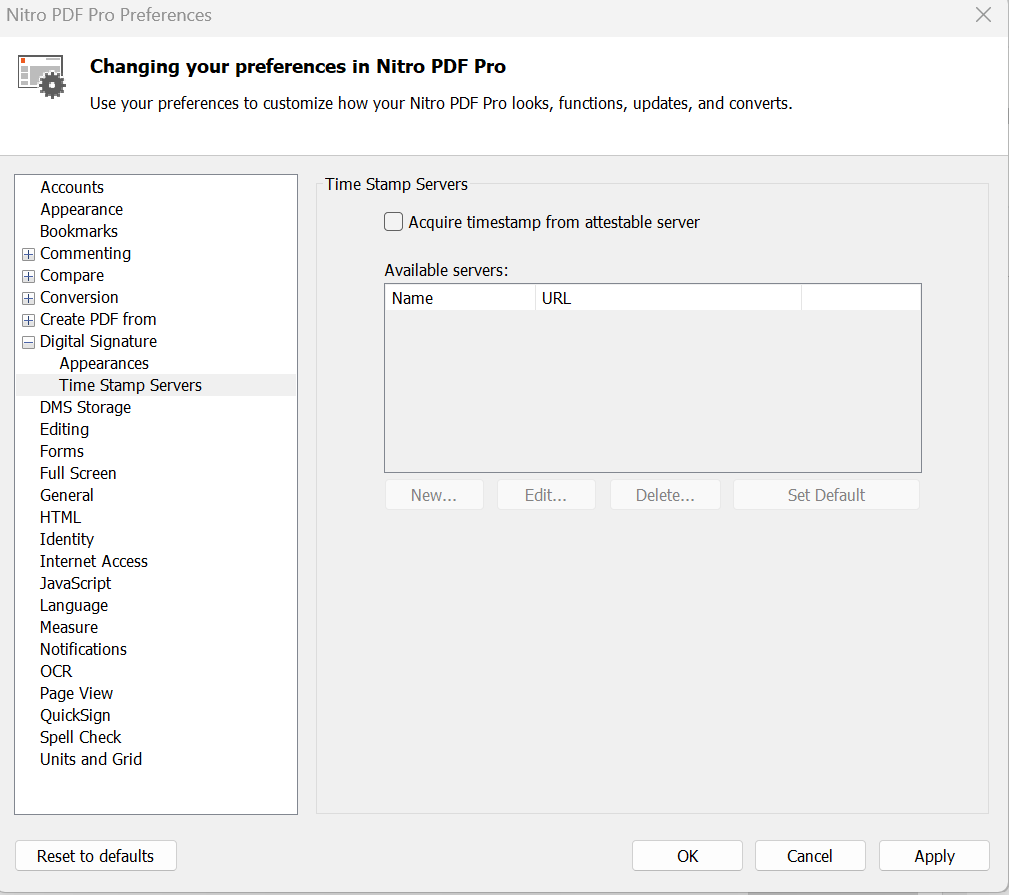
Task: Select Spell Check category
Action: tap(80, 737)
